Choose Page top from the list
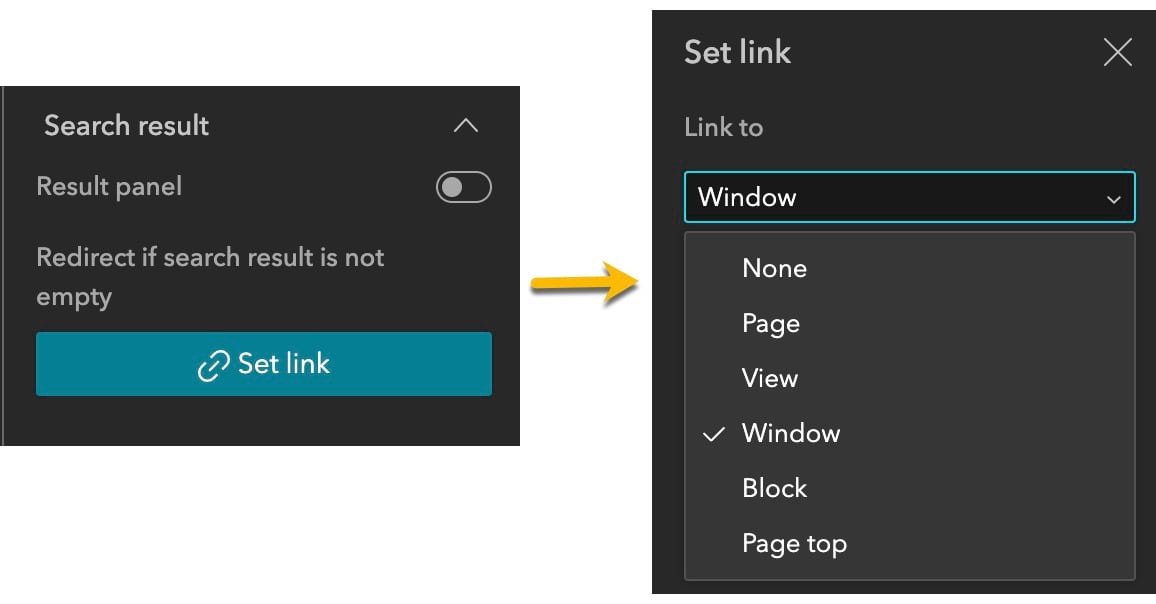 (x=795, y=543)
